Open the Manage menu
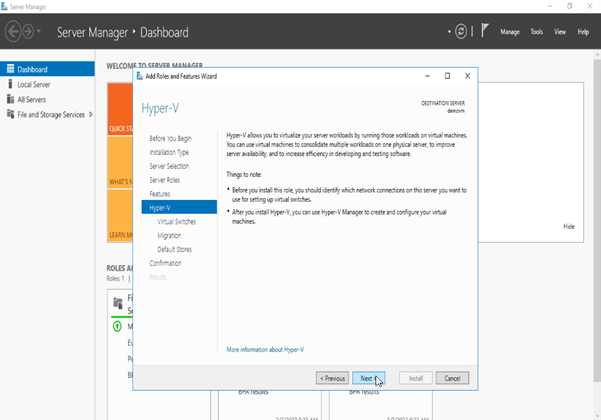 [x=510, y=32]
